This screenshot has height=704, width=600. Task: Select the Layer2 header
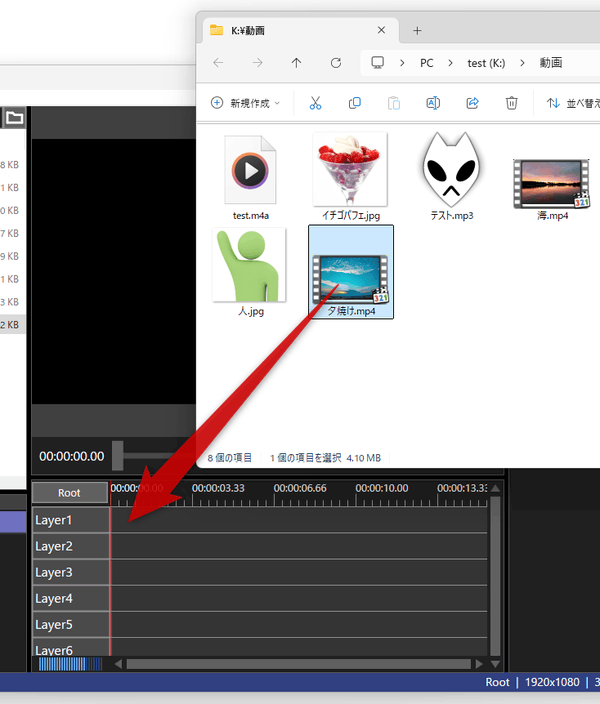(x=71, y=546)
